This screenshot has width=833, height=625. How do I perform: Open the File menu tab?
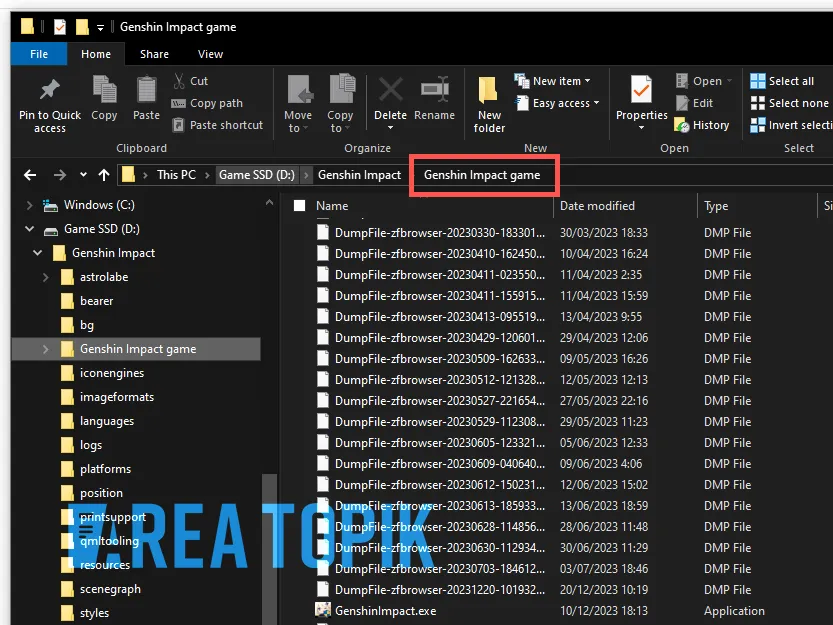pos(39,54)
